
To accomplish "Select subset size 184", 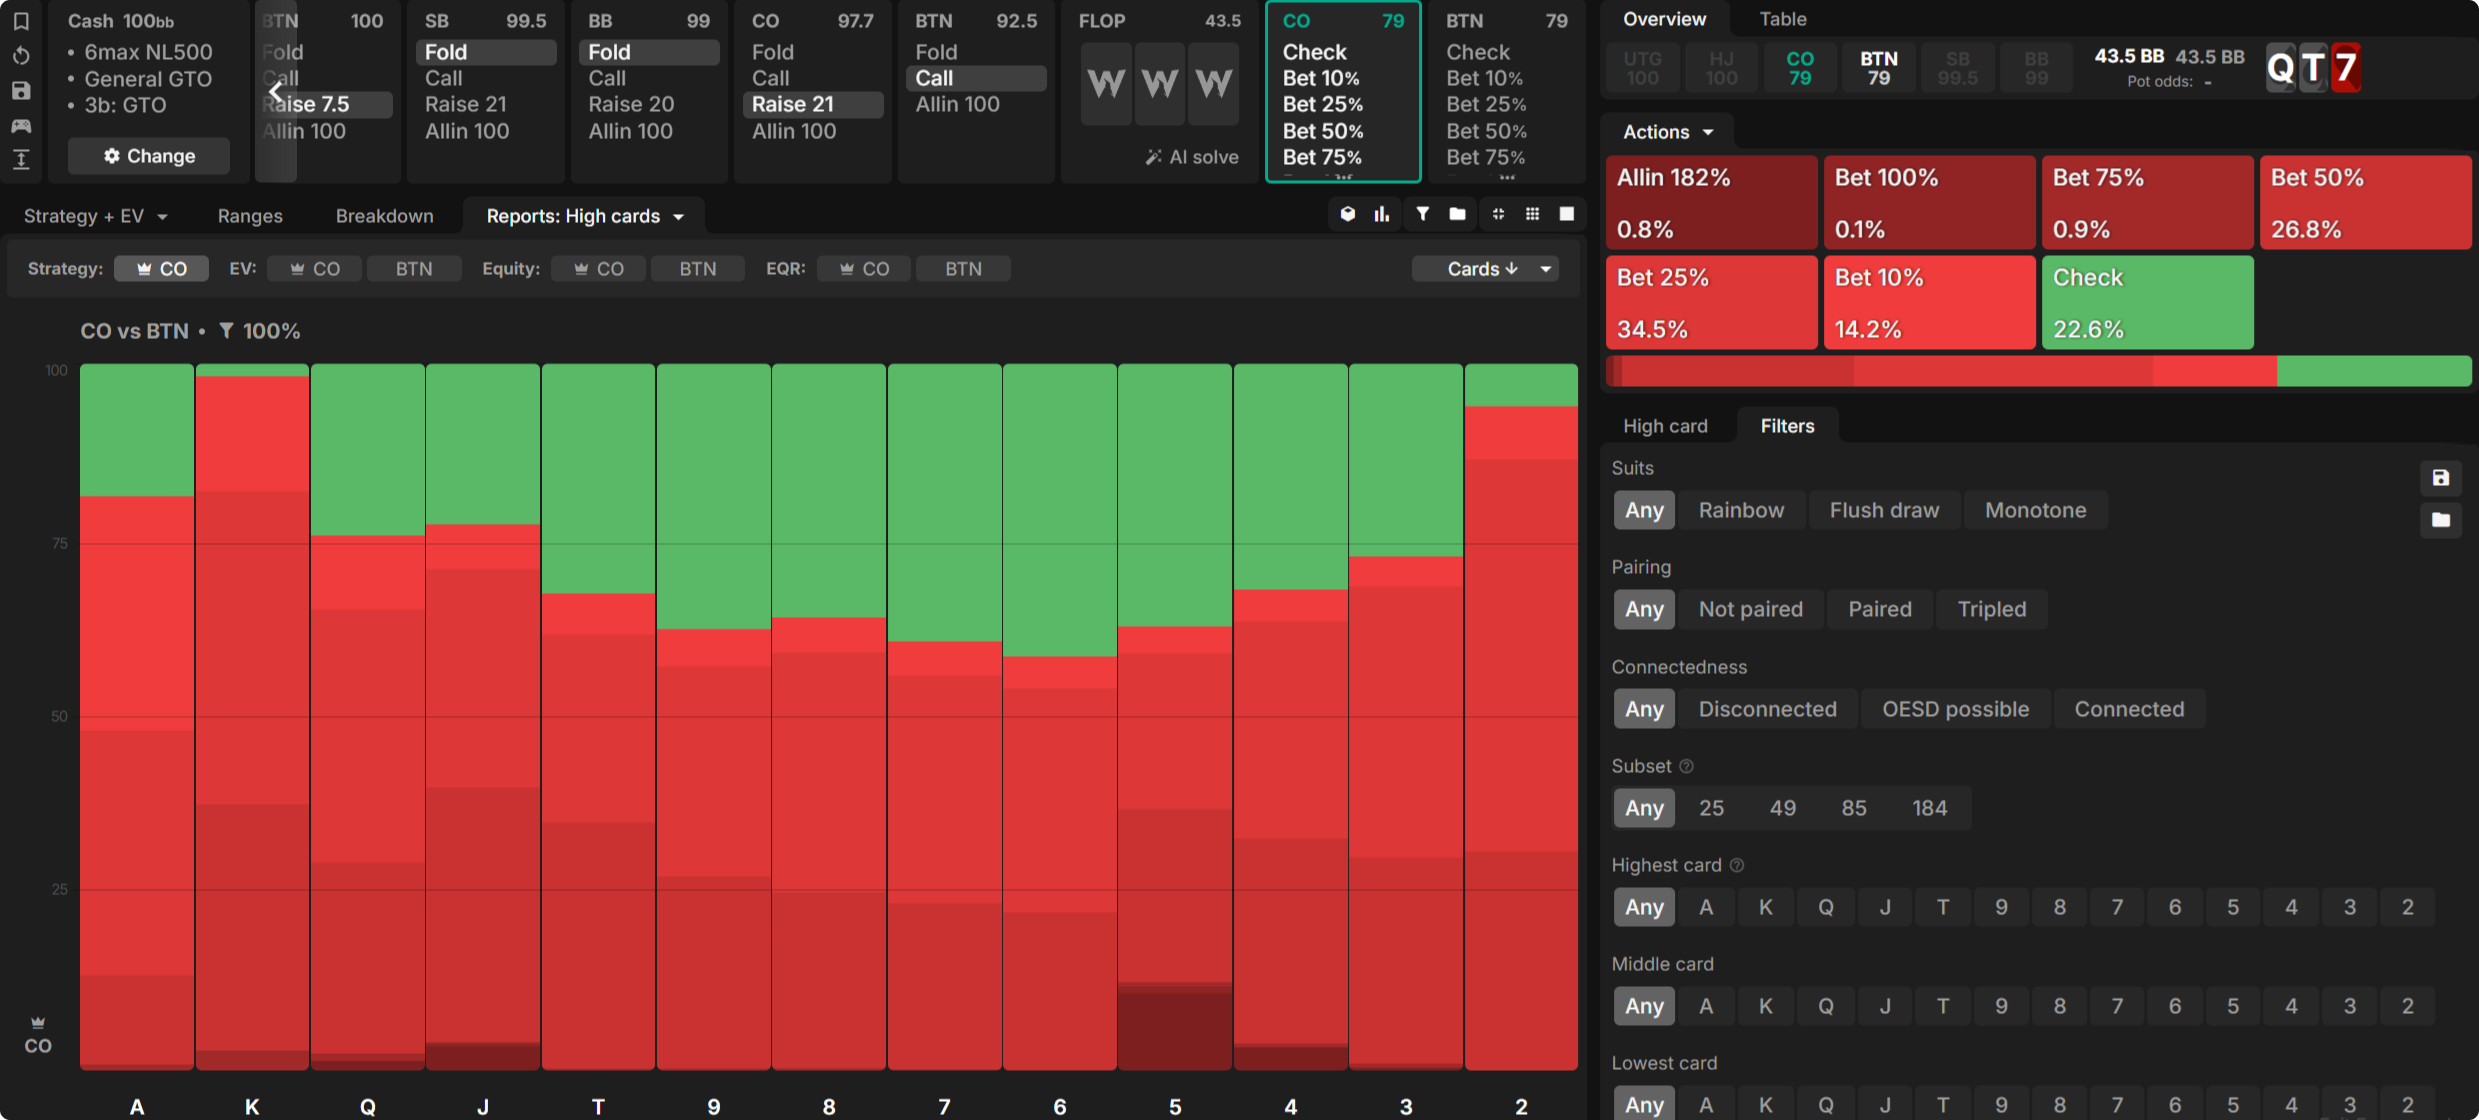I will [1929, 808].
